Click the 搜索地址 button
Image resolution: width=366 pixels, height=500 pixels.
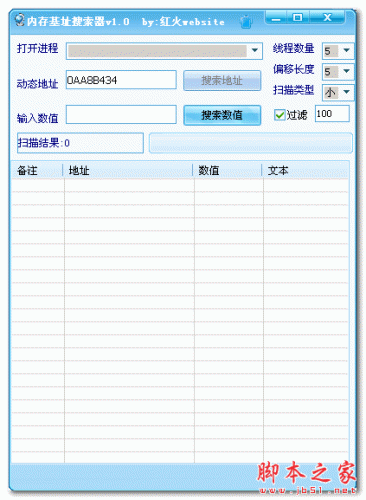pos(222,80)
